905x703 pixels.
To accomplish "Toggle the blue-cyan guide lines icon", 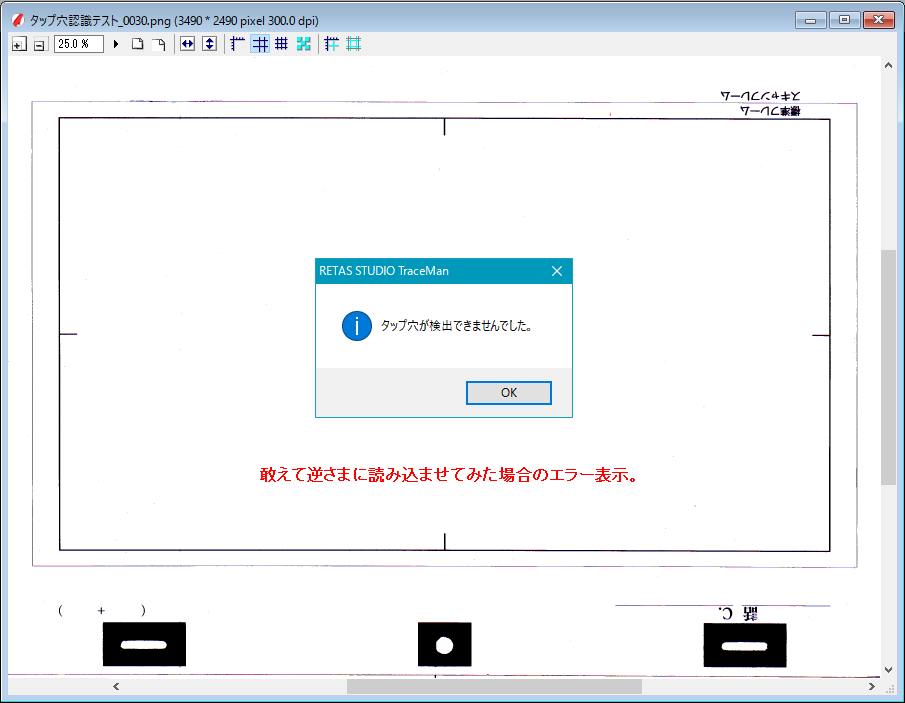I will [332, 44].
